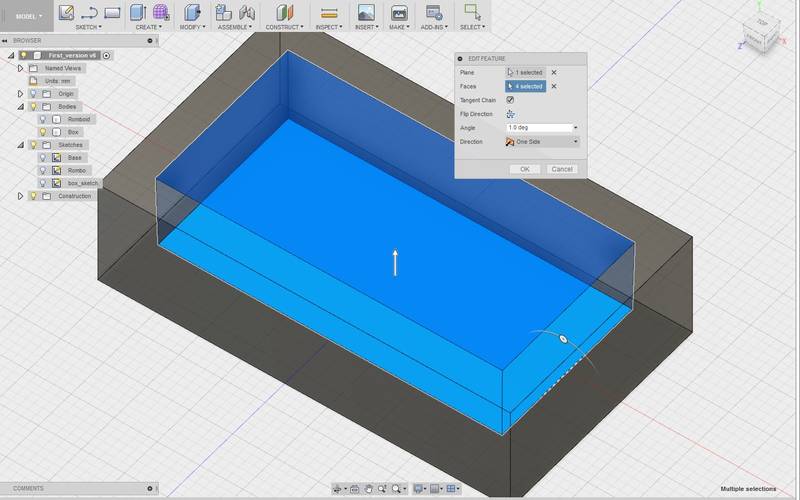Click the Flip Direction icon

click(x=510, y=114)
